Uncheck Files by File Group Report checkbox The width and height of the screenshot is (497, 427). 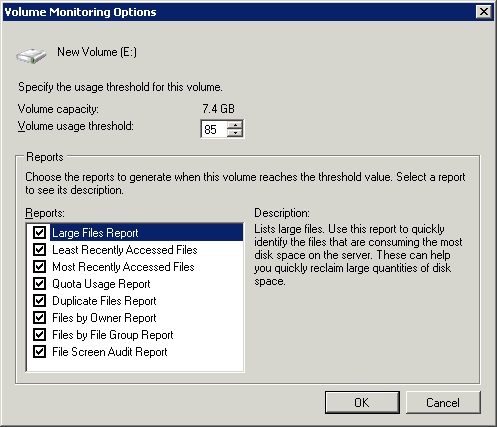coord(39,334)
